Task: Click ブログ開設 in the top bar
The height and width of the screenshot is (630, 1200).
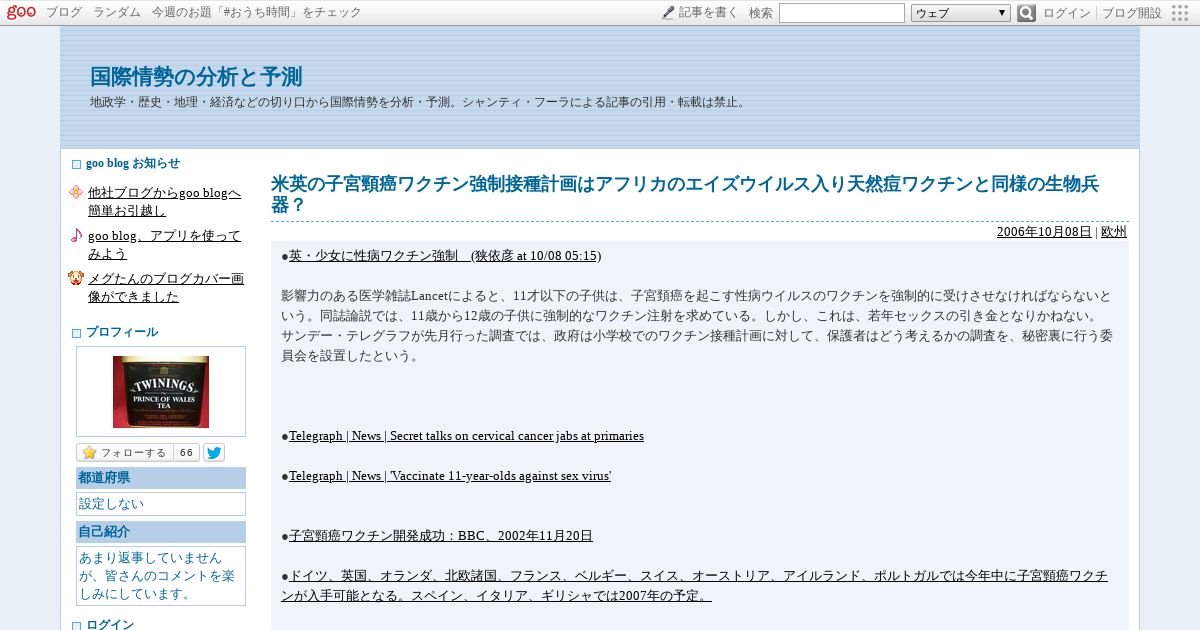Action: (x=1132, y=13)
